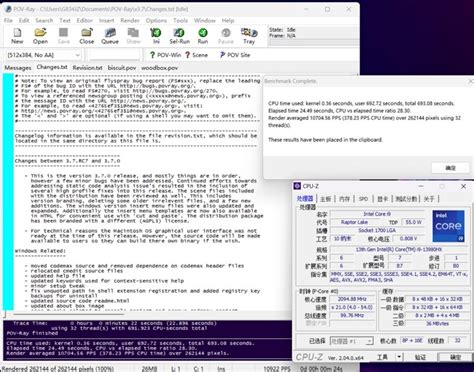Image resolution: width=474 pixels, height=372 pixels.
Task: Click the command-line options input field
Action: (x=114, y=55)
